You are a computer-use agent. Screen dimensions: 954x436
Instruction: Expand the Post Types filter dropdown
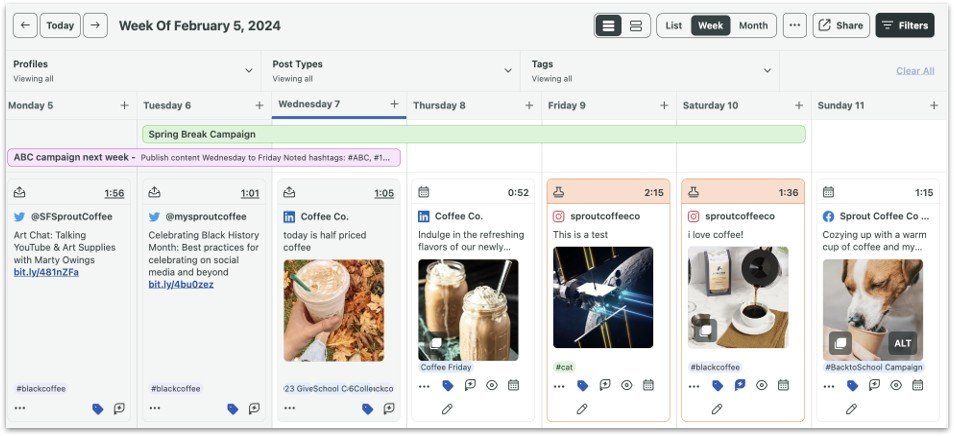click(508, 70)
